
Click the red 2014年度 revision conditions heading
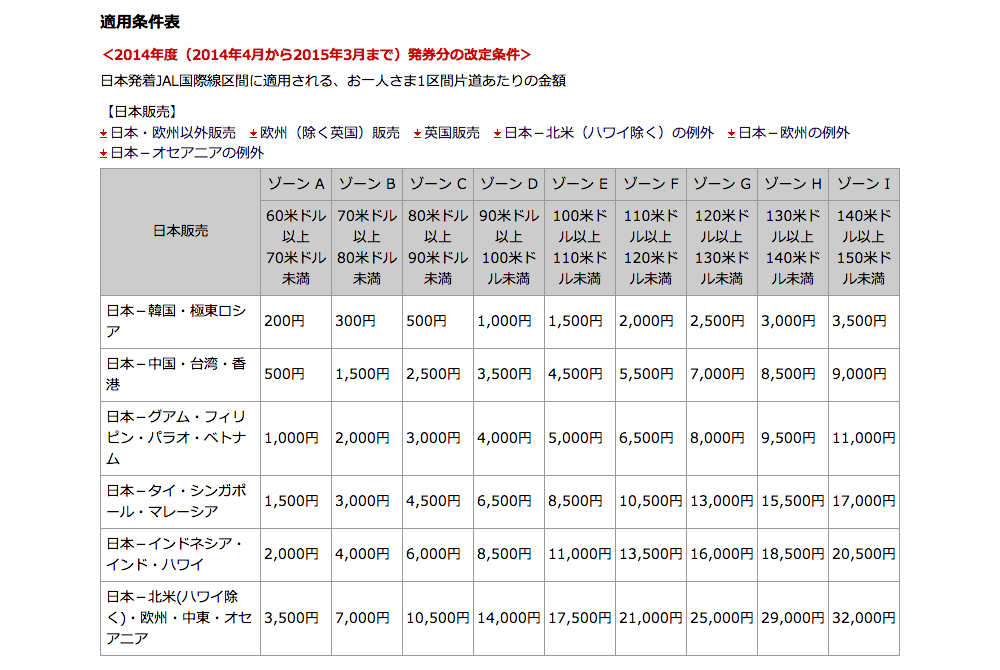click(316, 54)
